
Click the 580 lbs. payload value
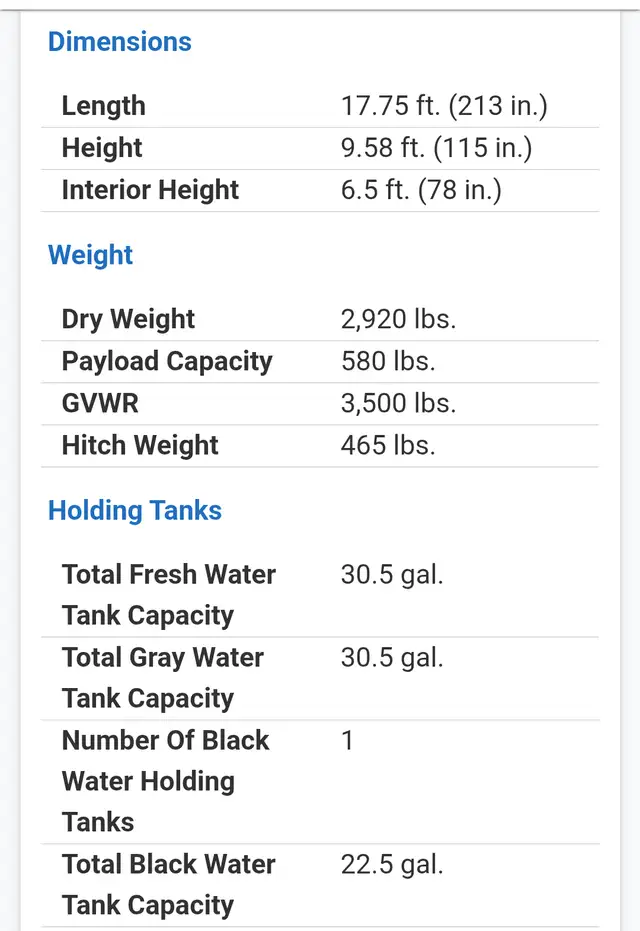click(388, 362)
